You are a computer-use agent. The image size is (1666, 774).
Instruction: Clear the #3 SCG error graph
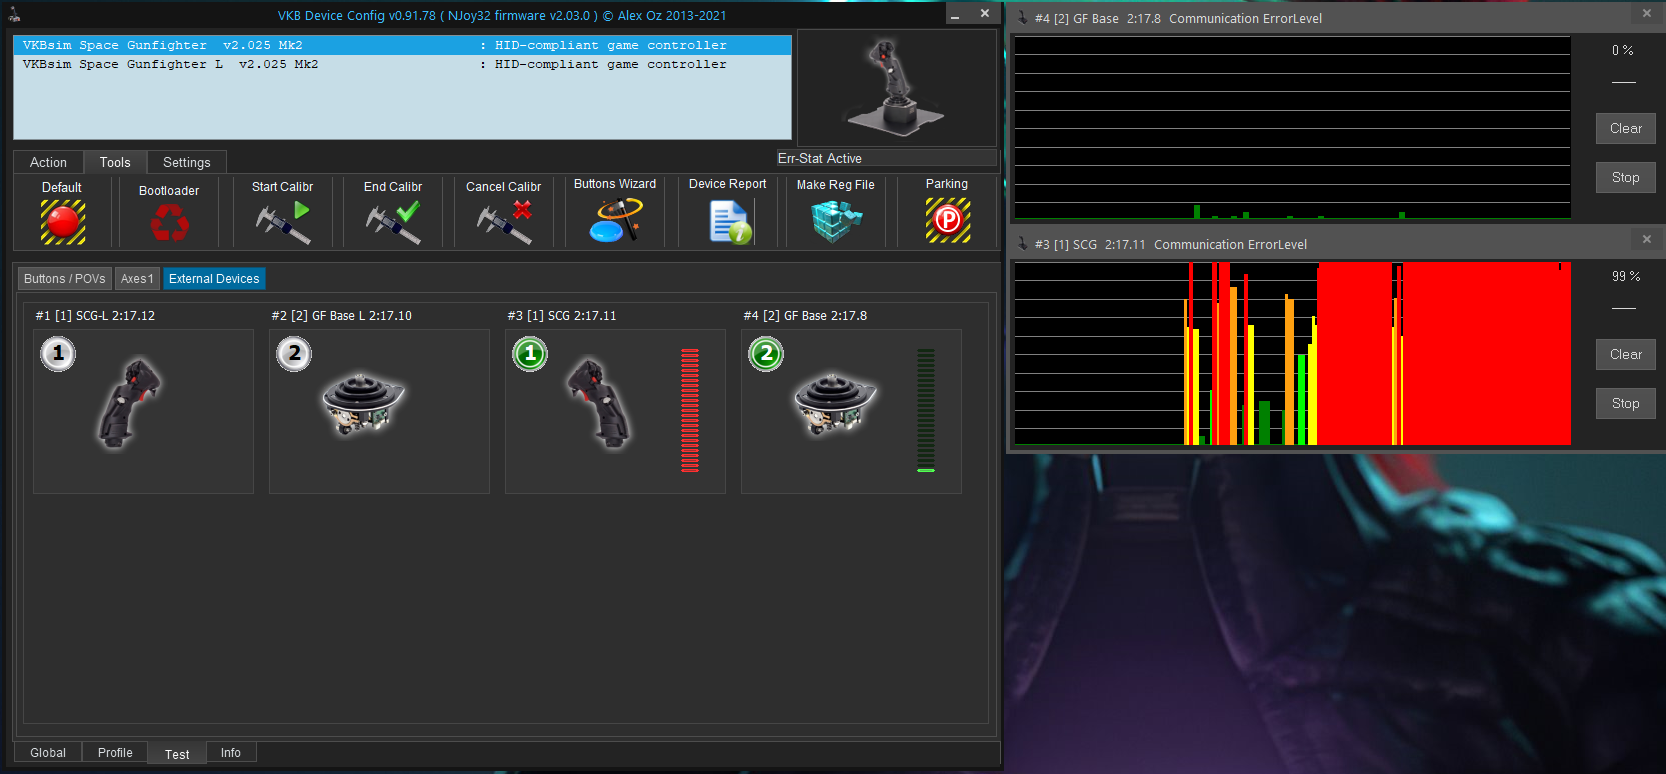coord(1626,354)
